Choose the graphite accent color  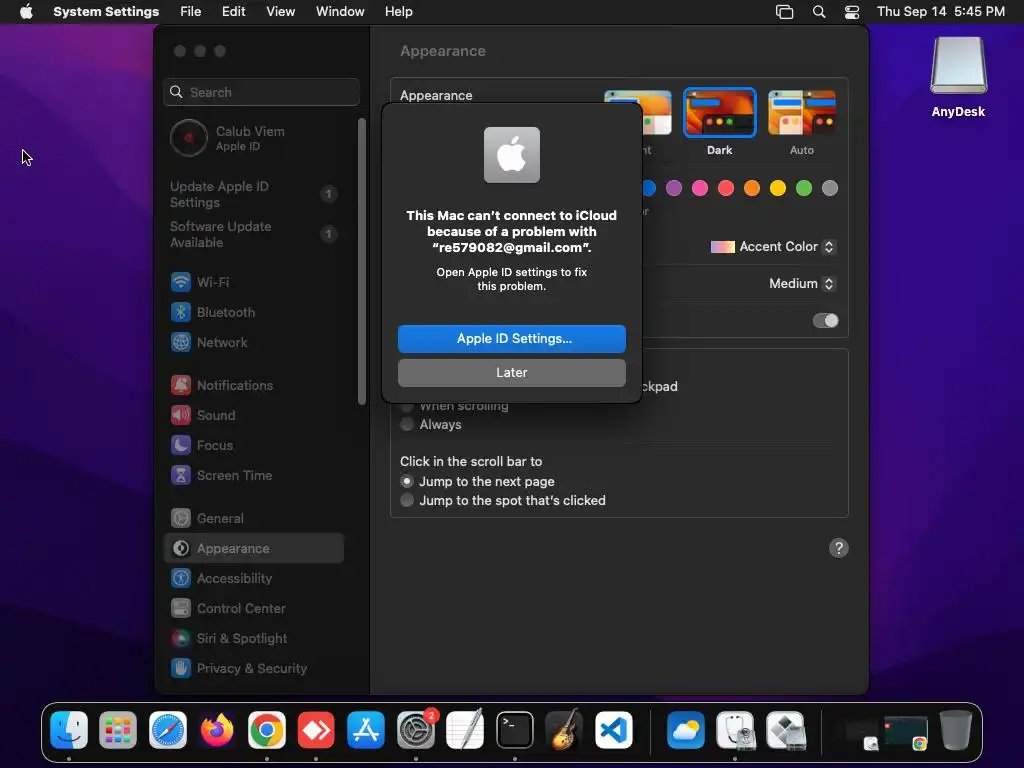tap(830, 189)
